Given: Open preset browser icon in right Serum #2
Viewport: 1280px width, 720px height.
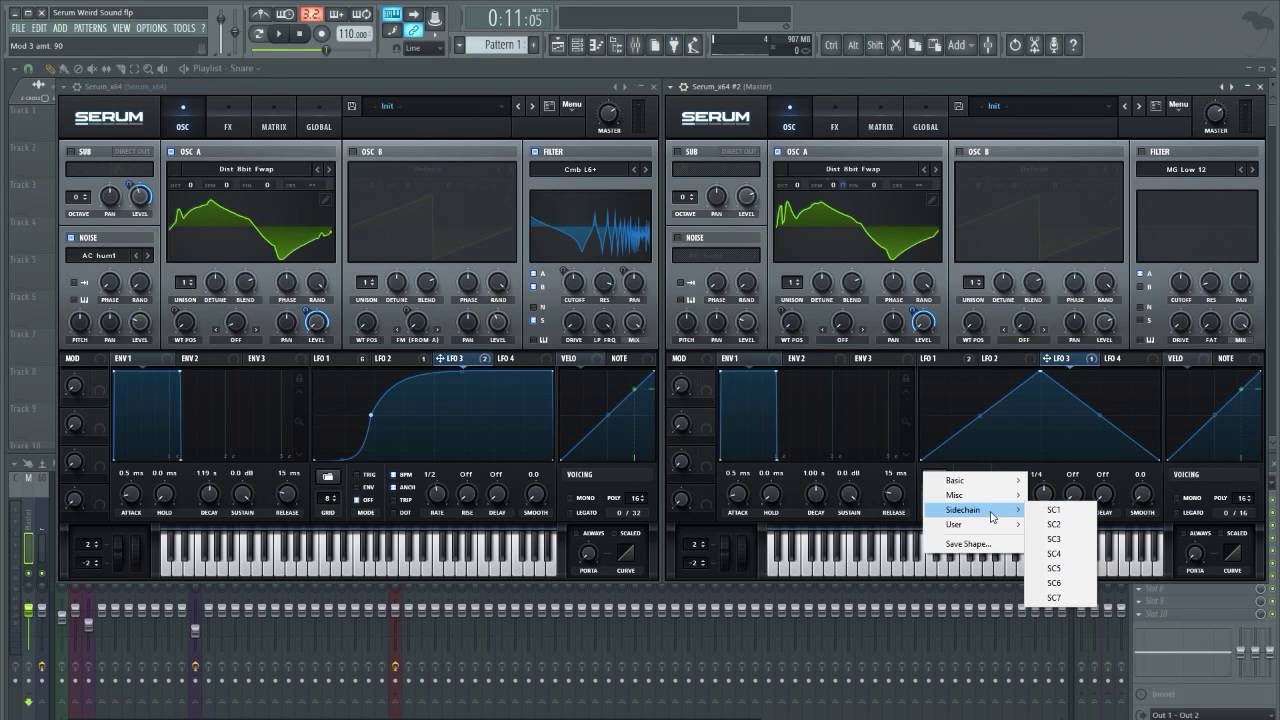Looking at the screenshot, I should (x=1157, y=106).
